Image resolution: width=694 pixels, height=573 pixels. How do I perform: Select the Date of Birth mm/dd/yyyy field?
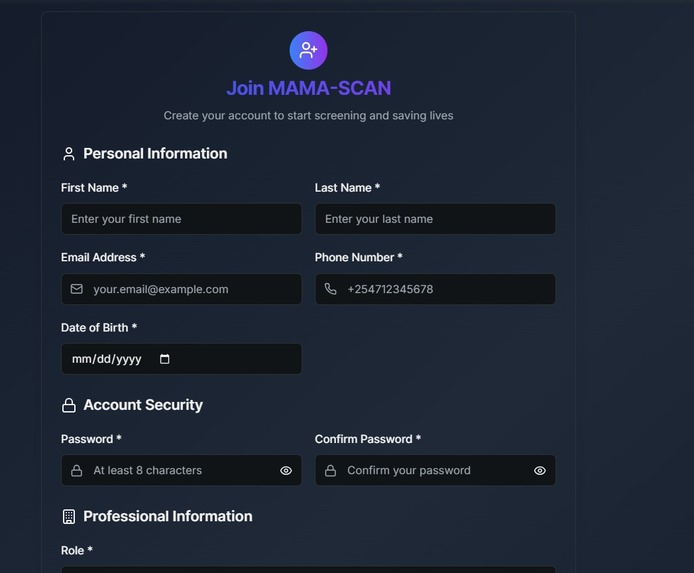(x=181, y=359)
